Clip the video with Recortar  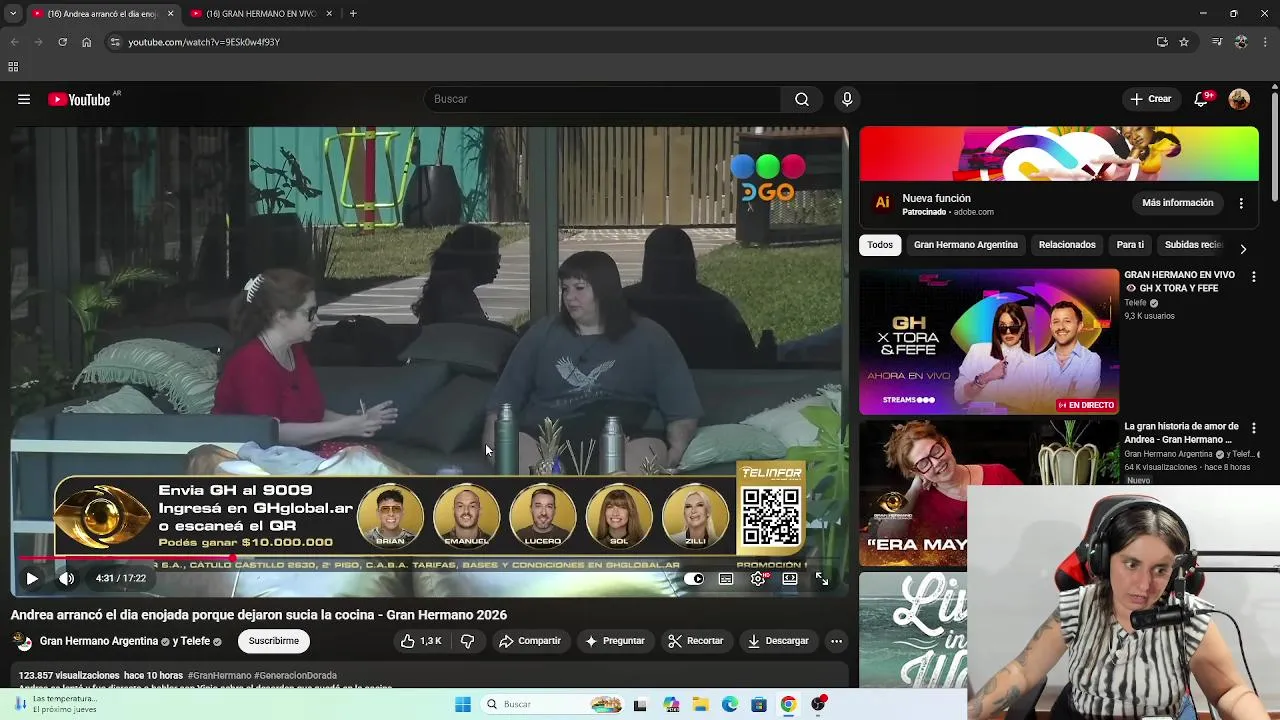[x=695, y=641]
